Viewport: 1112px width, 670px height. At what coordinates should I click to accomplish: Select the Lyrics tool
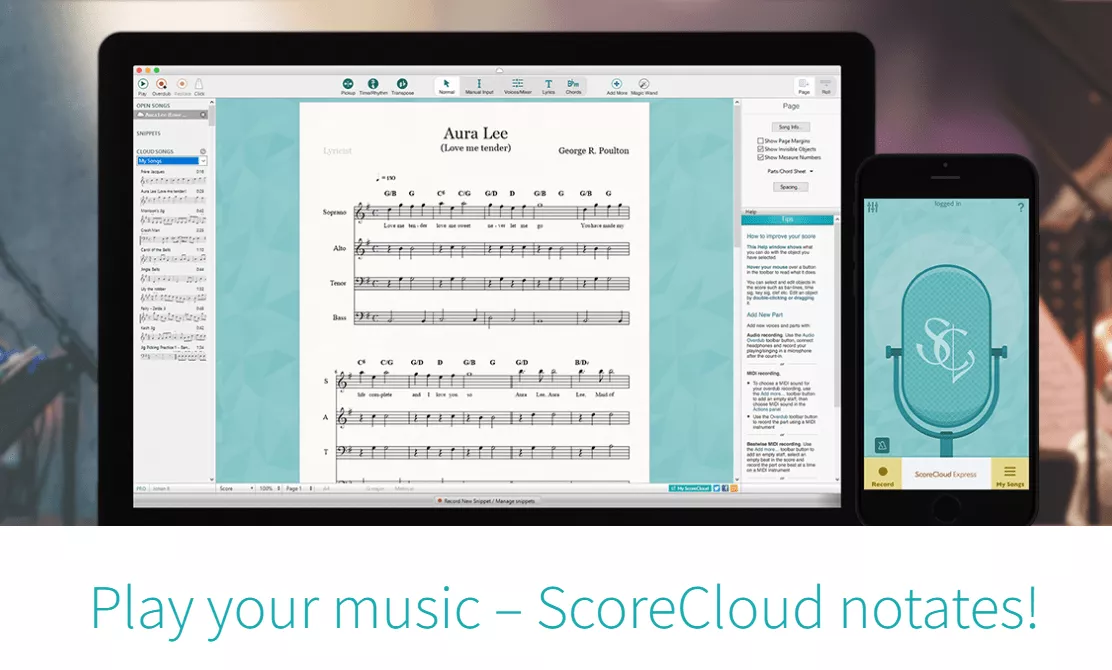(x=548, y=86)
